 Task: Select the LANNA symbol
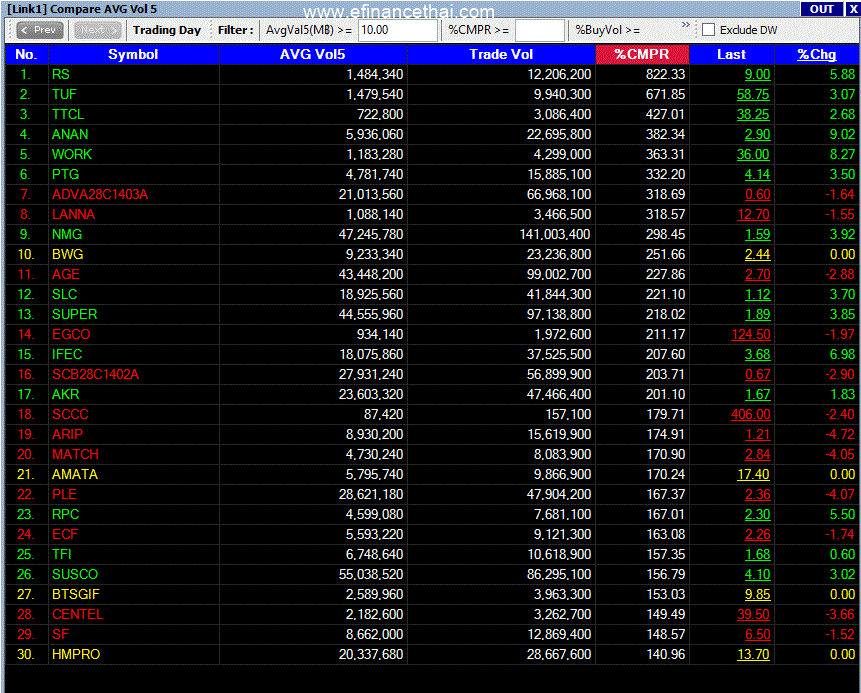74,214
